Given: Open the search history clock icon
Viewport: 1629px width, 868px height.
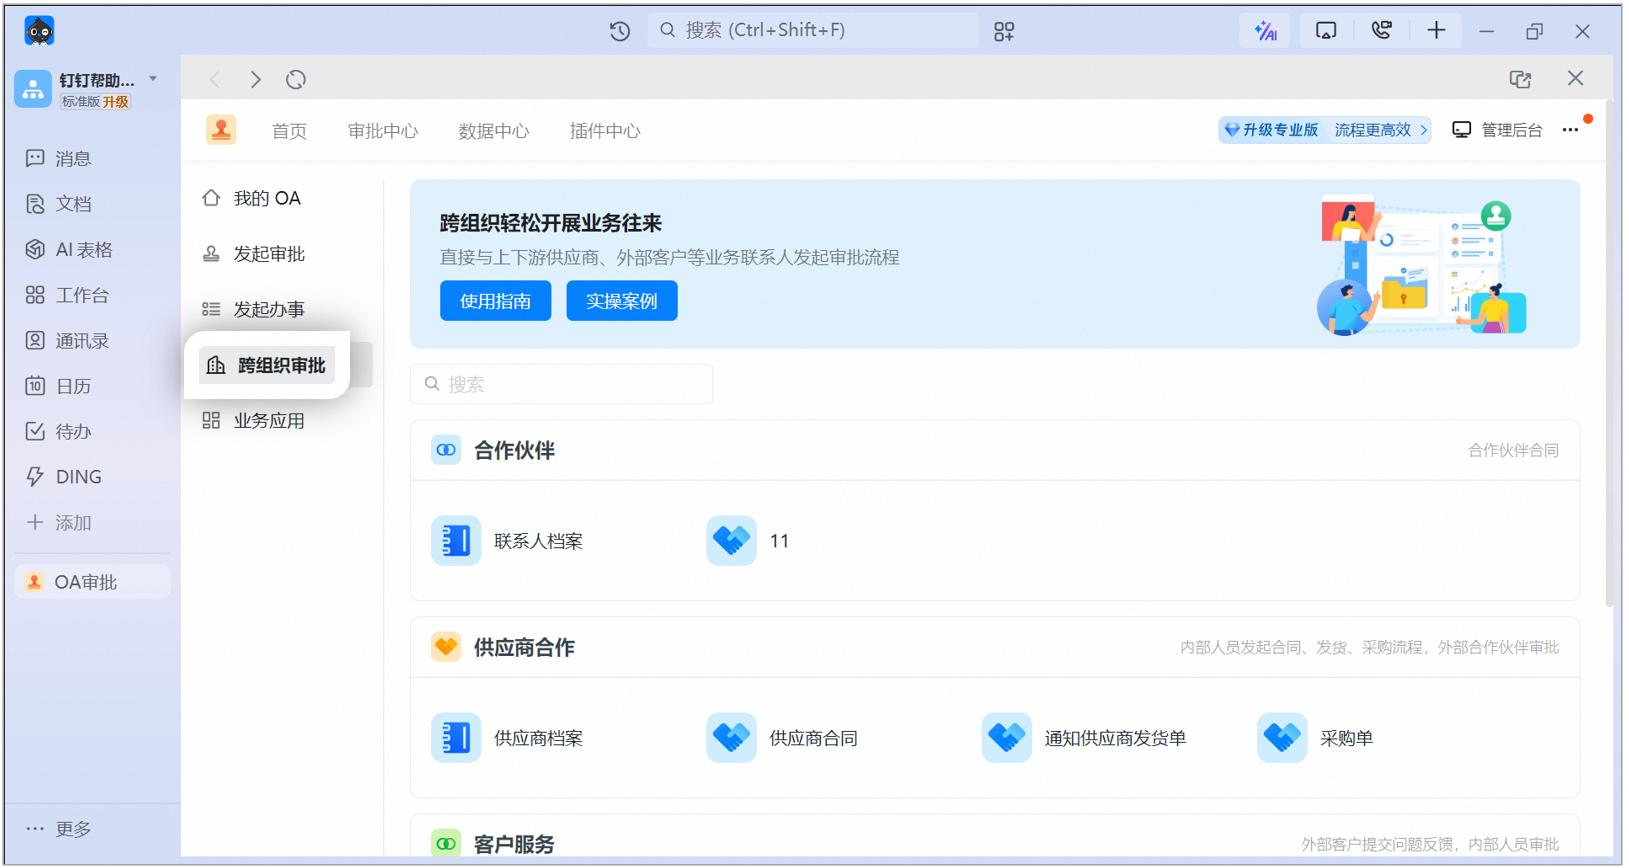Looking at the screenshot, I should pyautogui.click(x=620, y=31).
